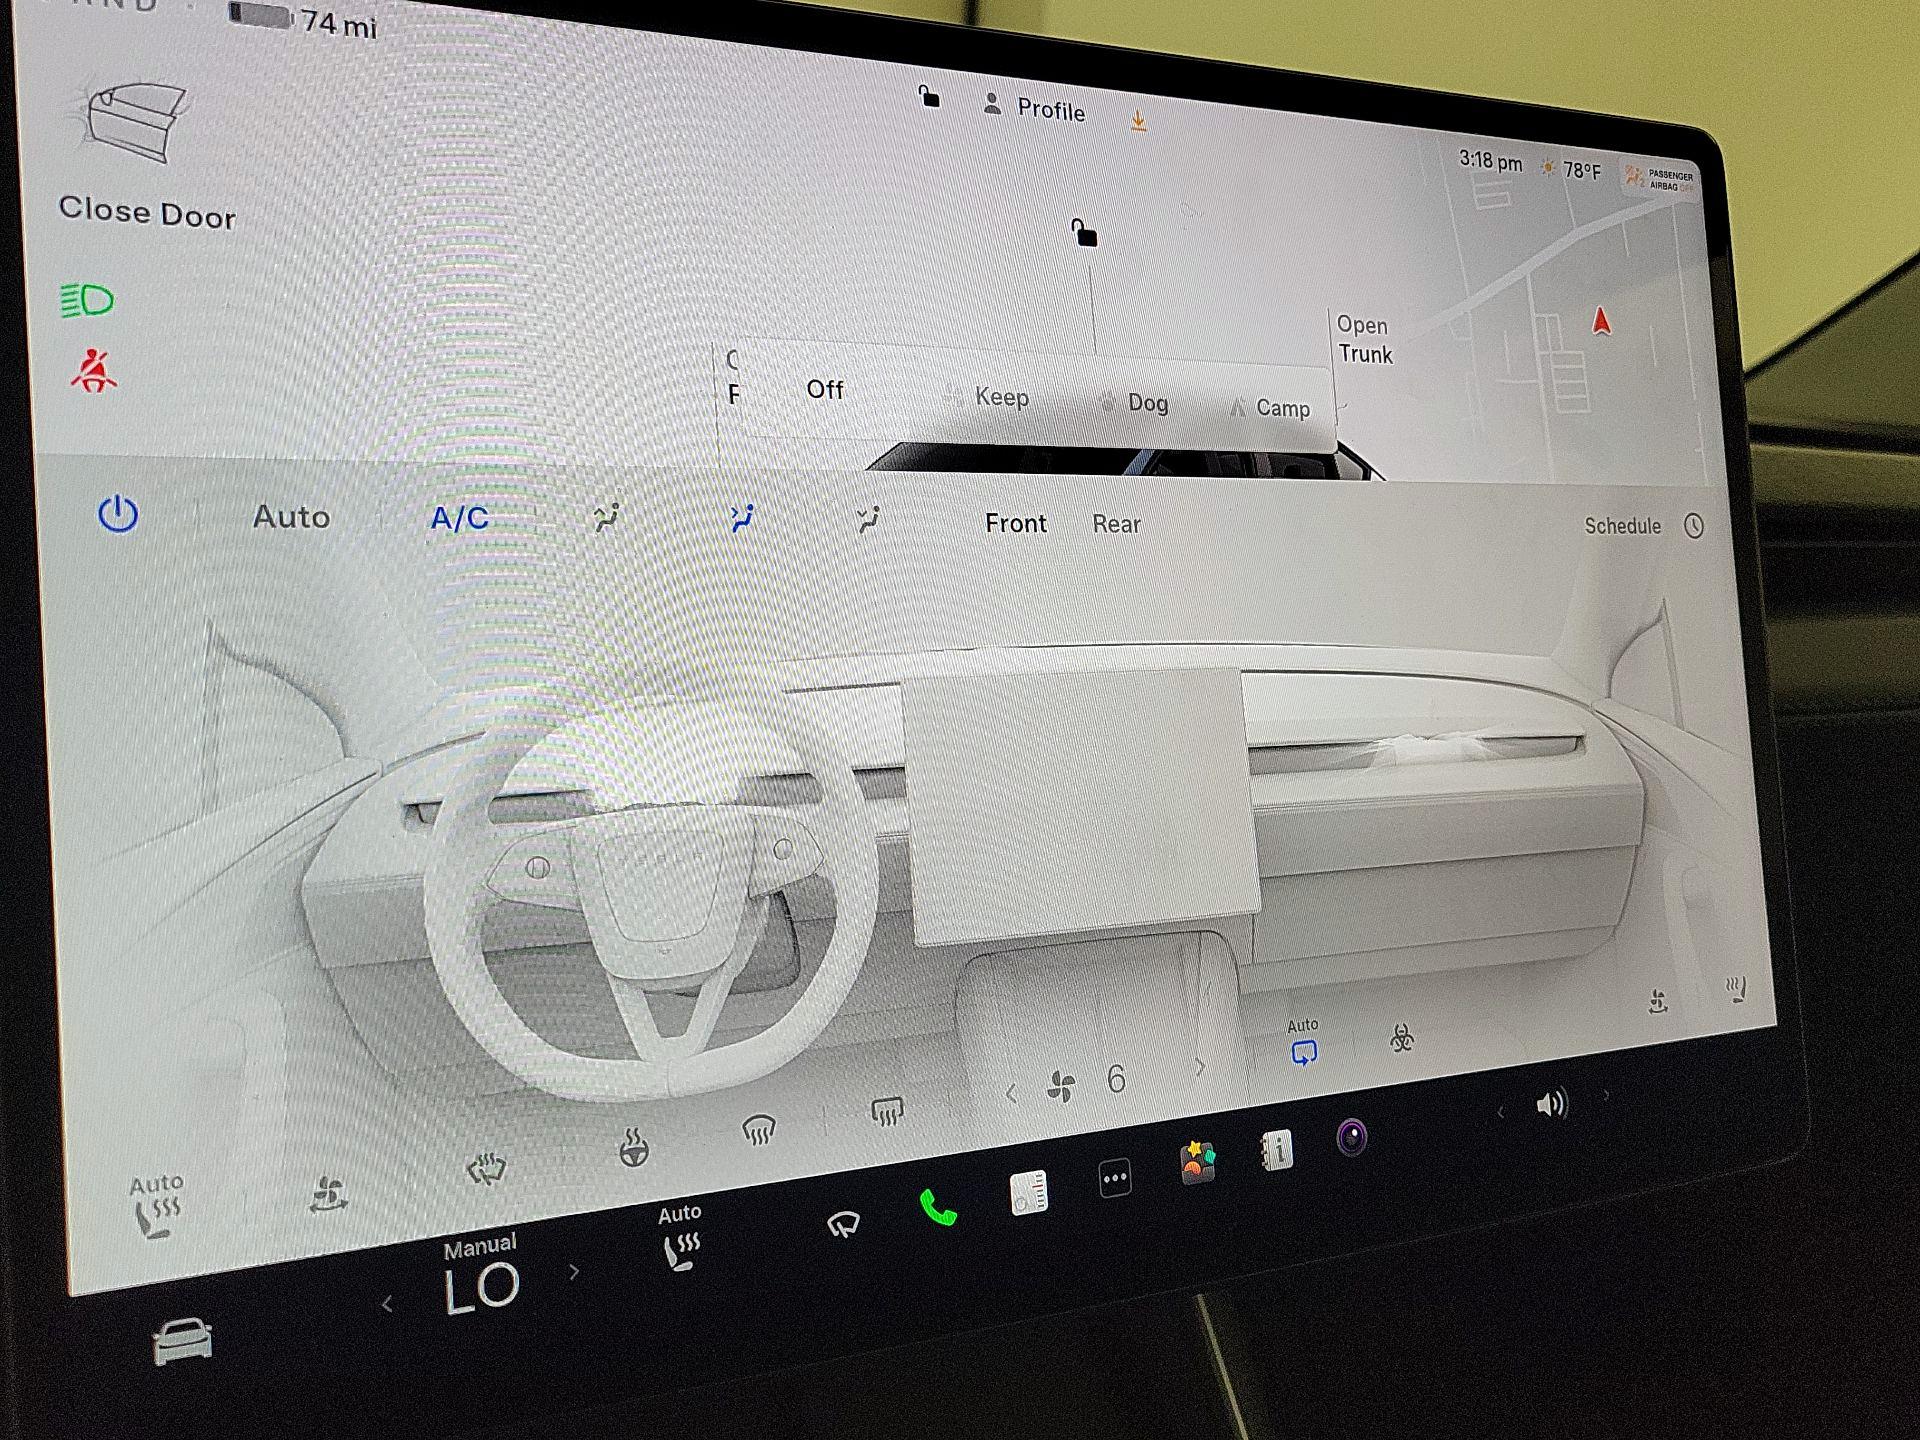Tap the red navigation arrow on the map

coord(1601,321)
